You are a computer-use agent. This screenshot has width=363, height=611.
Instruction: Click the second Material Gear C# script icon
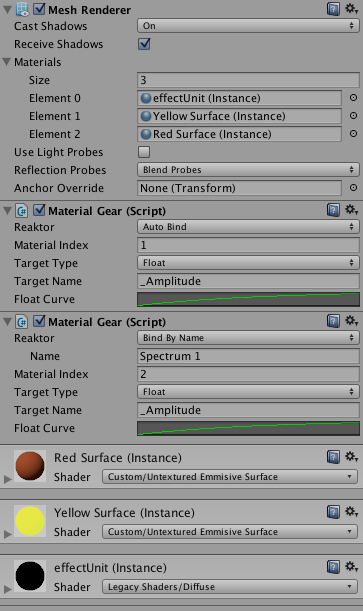pyautogui.click(x=22, y=322)
